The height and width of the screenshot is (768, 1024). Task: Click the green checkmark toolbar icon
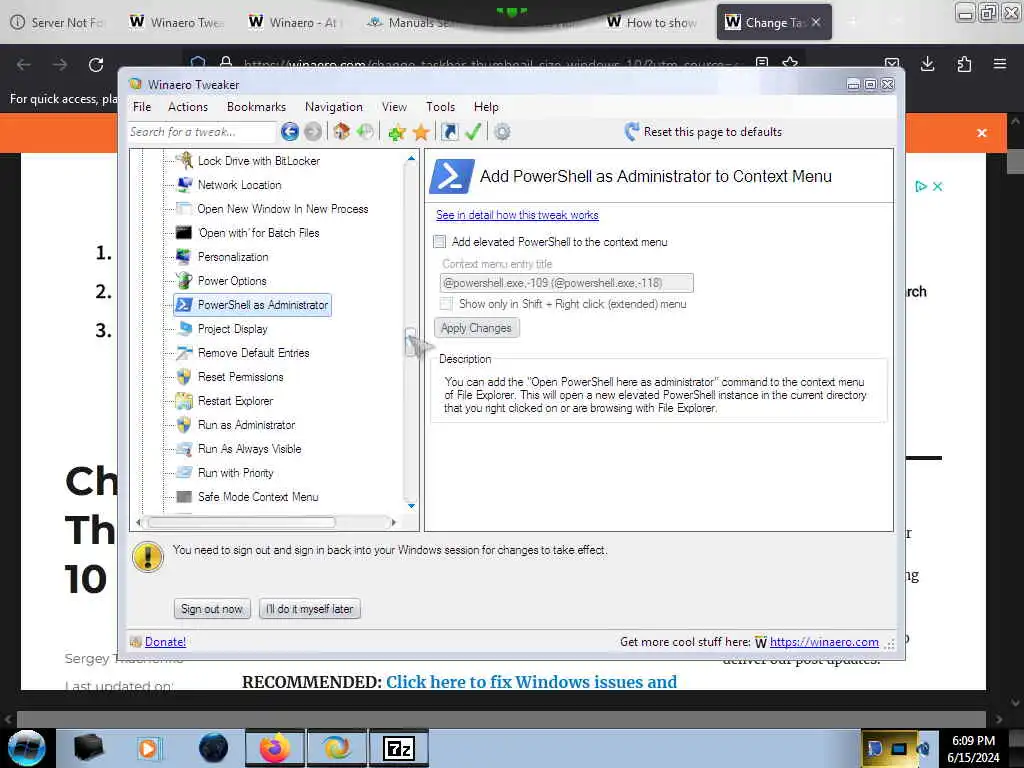click(x=473, y=132)
